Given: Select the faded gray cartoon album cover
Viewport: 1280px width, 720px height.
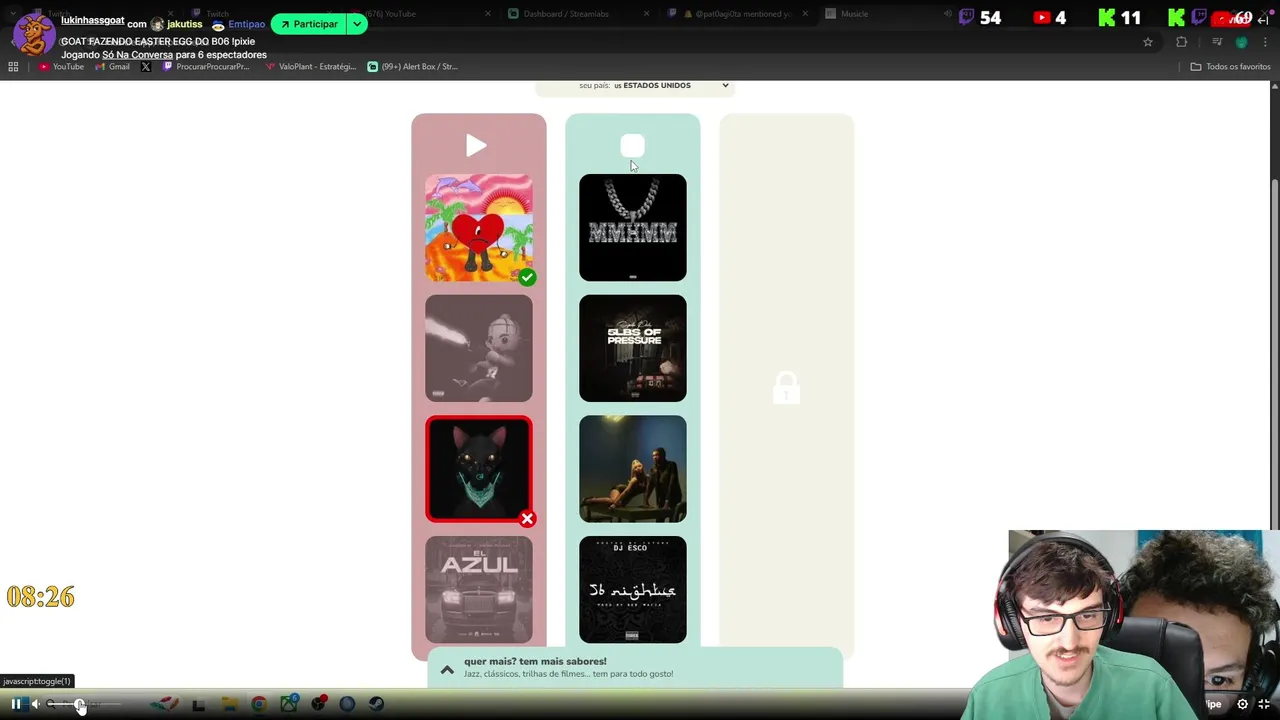Looking at the screenshot, I should (x=479, y=348).
